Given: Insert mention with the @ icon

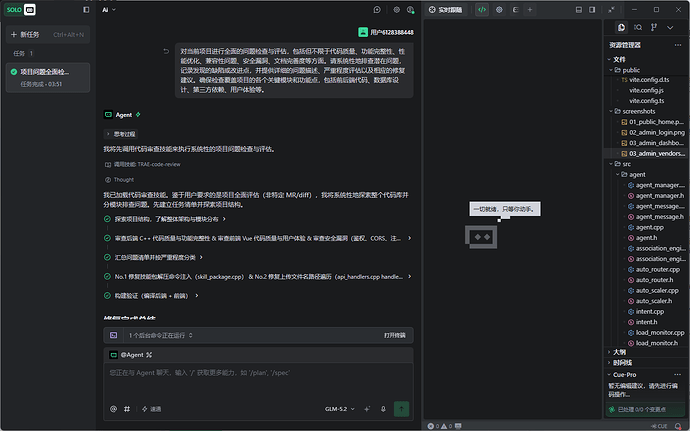Looking at the screenshot, I should point(114,409).
